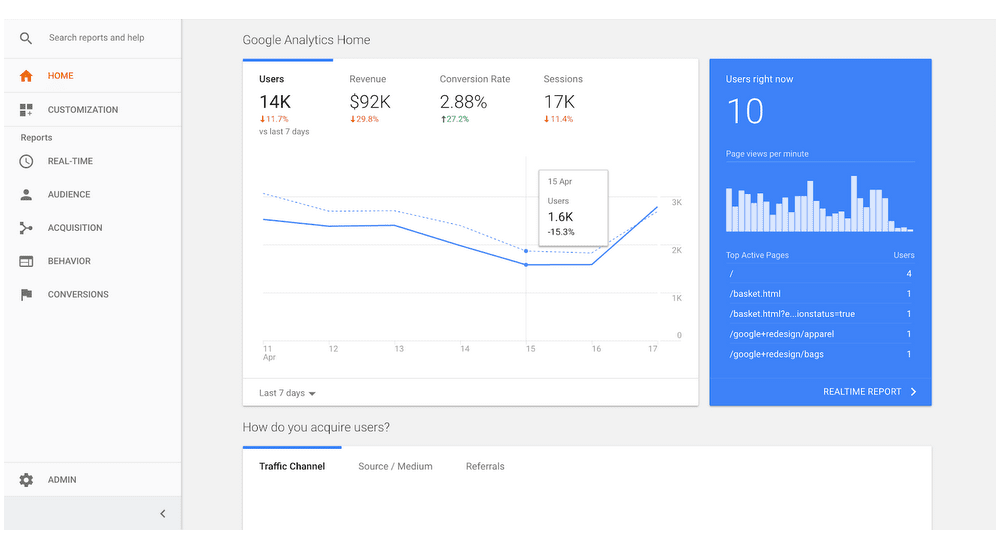Screen dimensions: 1000x550
Task: Click the 11.7% users decrease indicator
Action: pos(274,119)
